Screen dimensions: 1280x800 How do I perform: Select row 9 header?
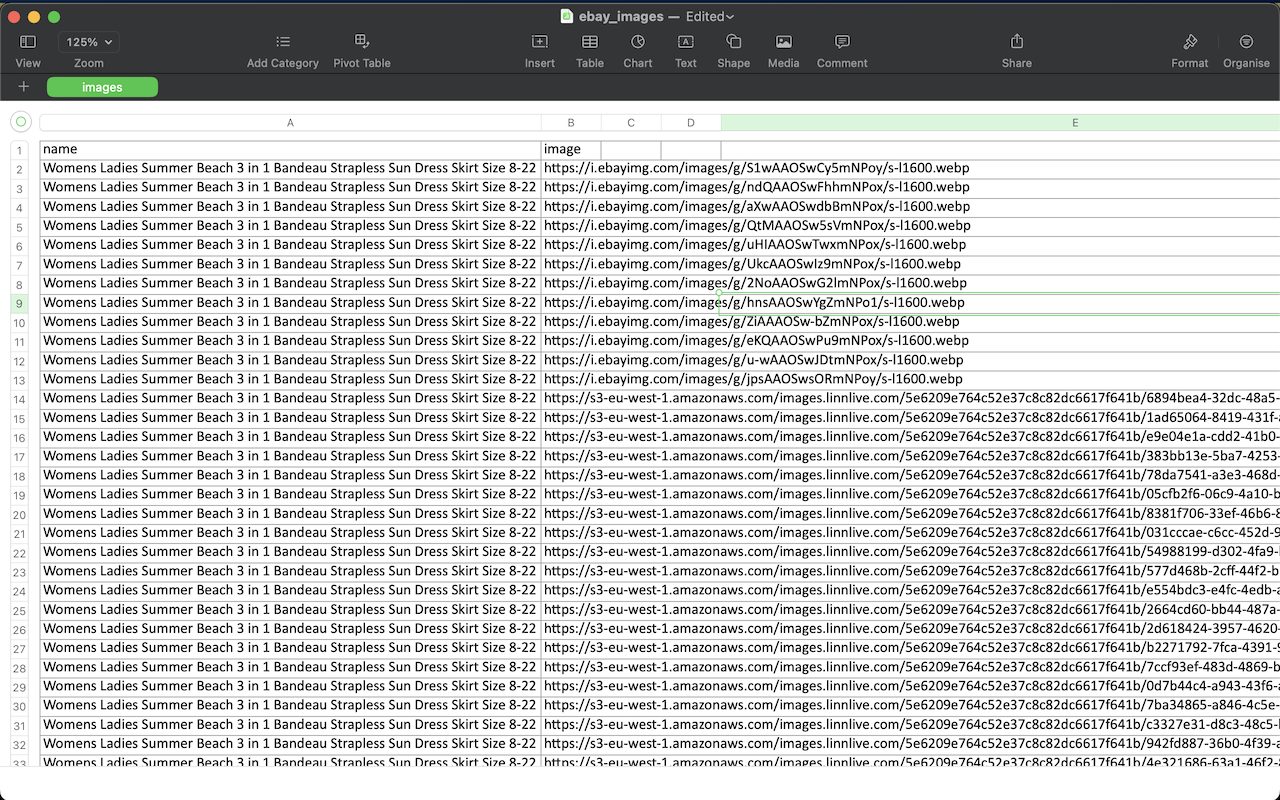click(19, 303)
